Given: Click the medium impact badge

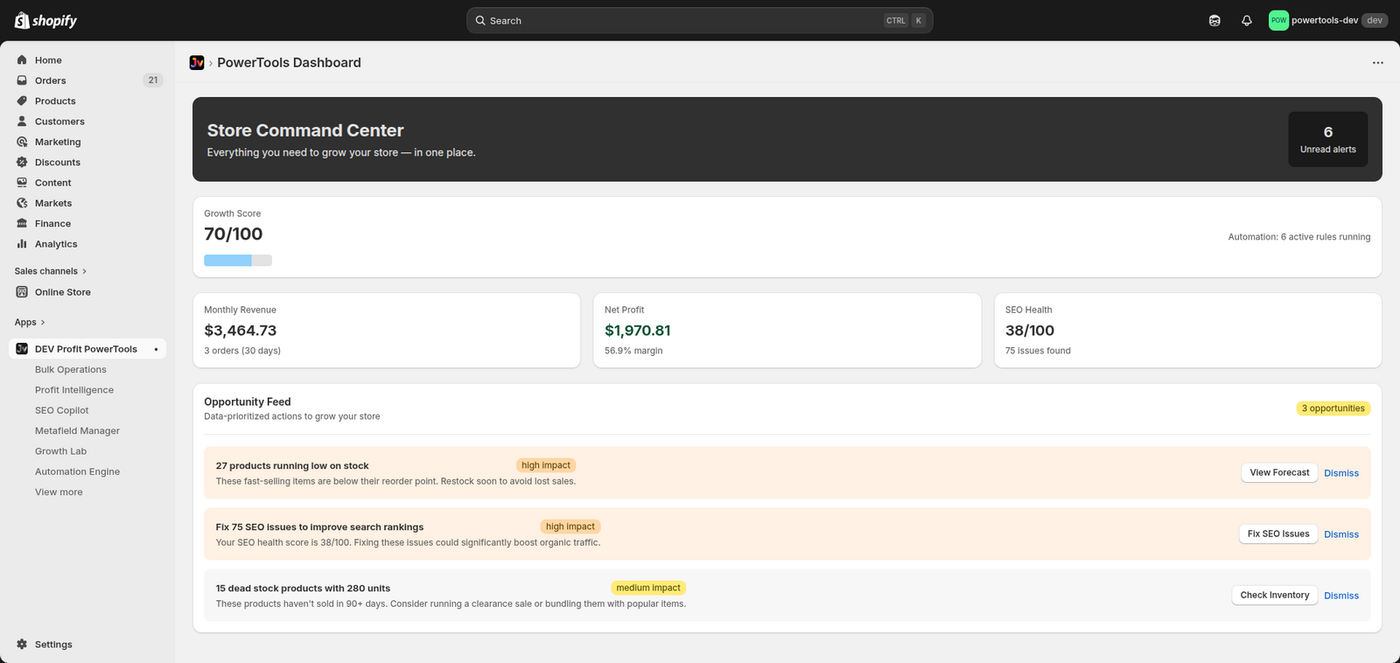Looking at the screenshot, I should point(648,588).
